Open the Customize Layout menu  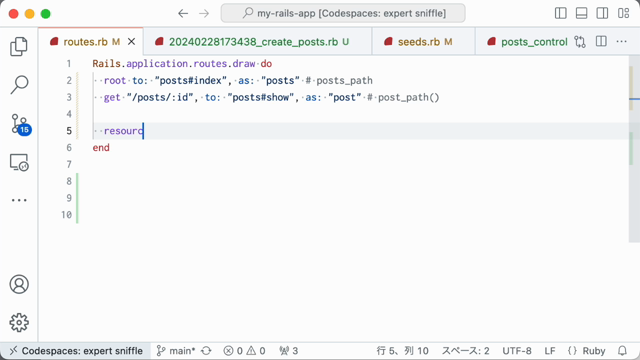(623, 13)
